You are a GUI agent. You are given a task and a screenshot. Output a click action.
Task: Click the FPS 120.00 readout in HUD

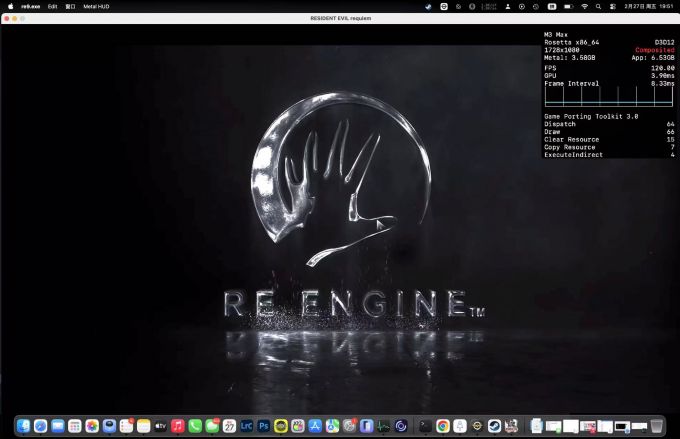tap(609, 68)
